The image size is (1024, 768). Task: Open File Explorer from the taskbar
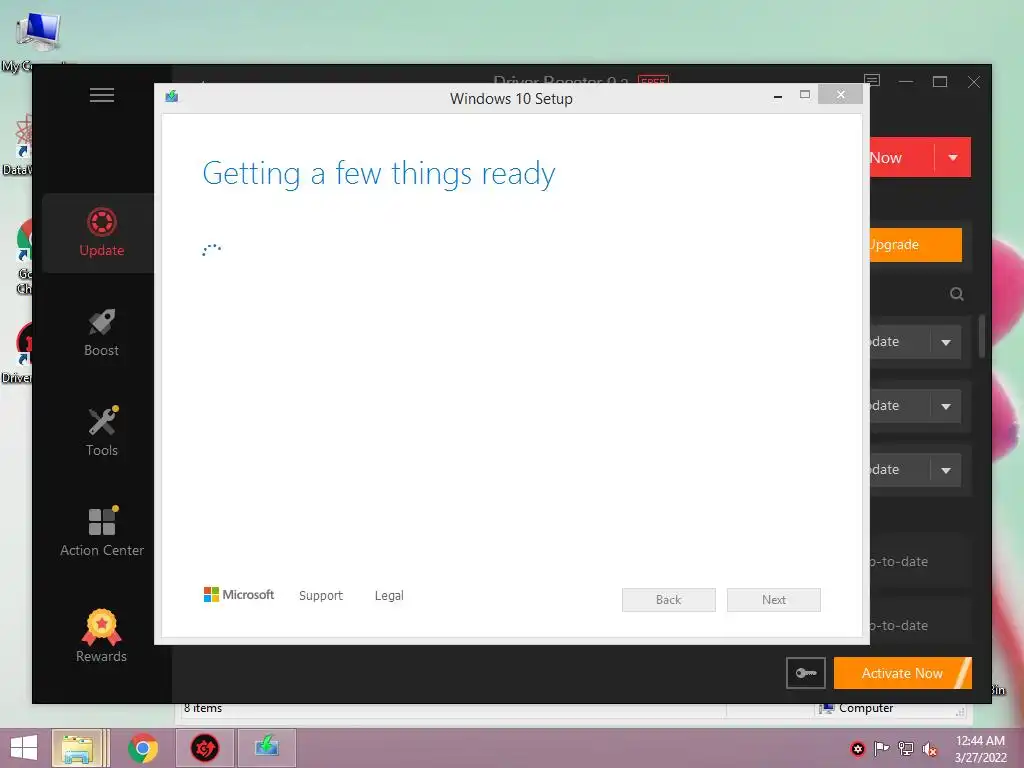(77, 748)
